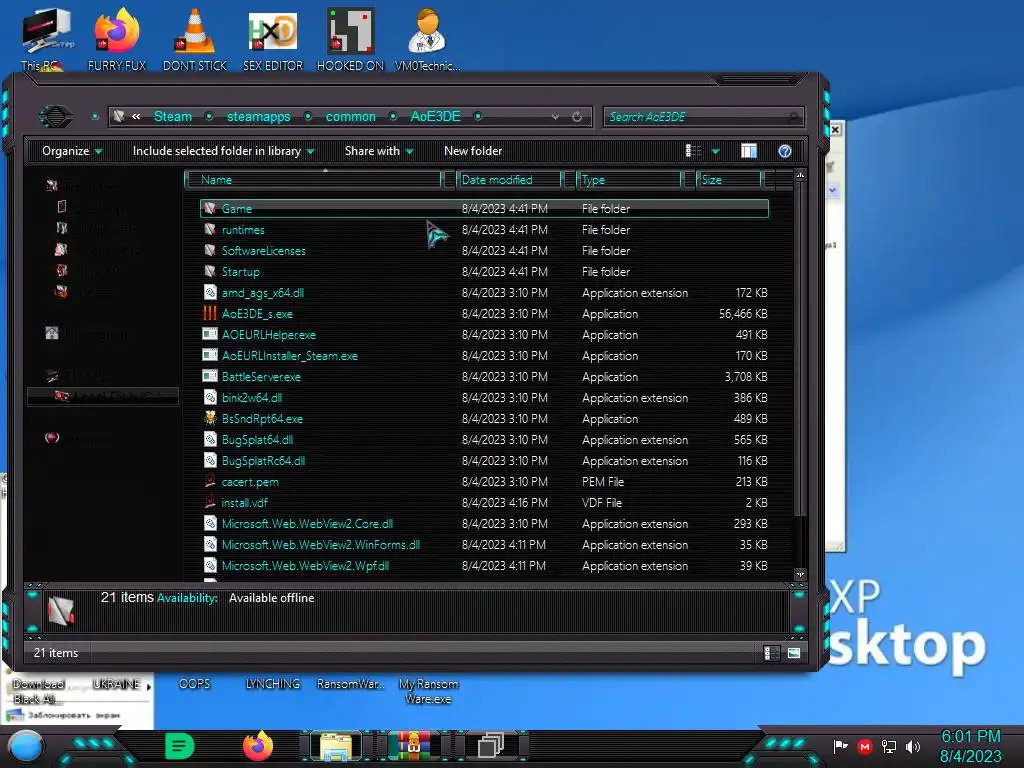Open the HOOKED ON desktop icon
1024x768 pixels.
[x=351, y=39]
